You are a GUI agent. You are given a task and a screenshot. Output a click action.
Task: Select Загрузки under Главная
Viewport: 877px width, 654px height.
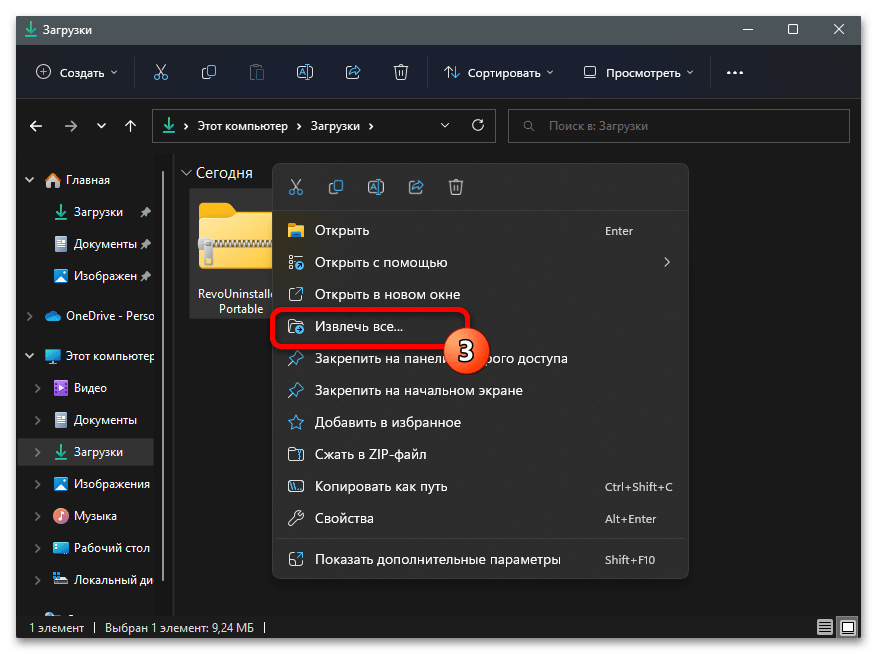point(98,212)
